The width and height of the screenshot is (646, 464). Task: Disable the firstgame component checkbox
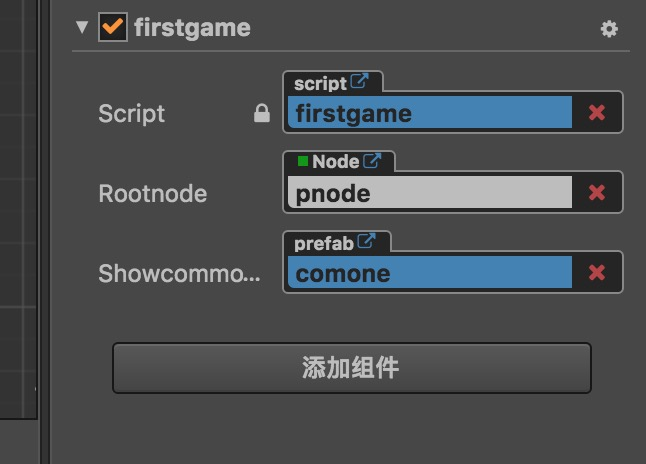(x=112, y=28)
